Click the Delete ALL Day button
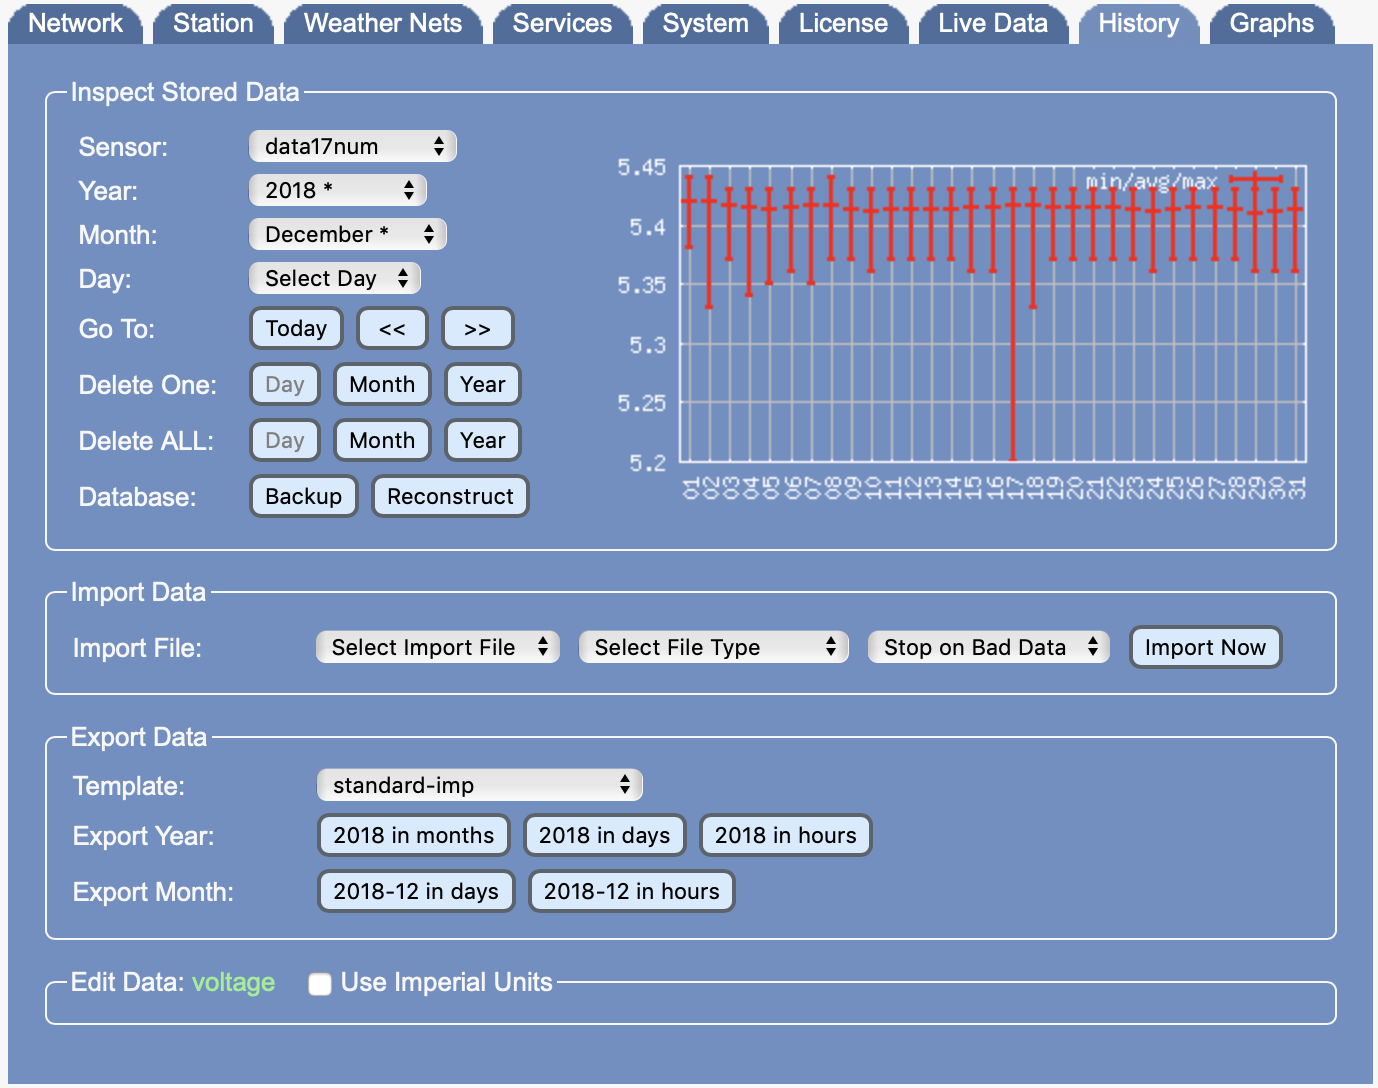Image resolution: width=1378 pixels, height=1088 pixels. tap(285, 440)
